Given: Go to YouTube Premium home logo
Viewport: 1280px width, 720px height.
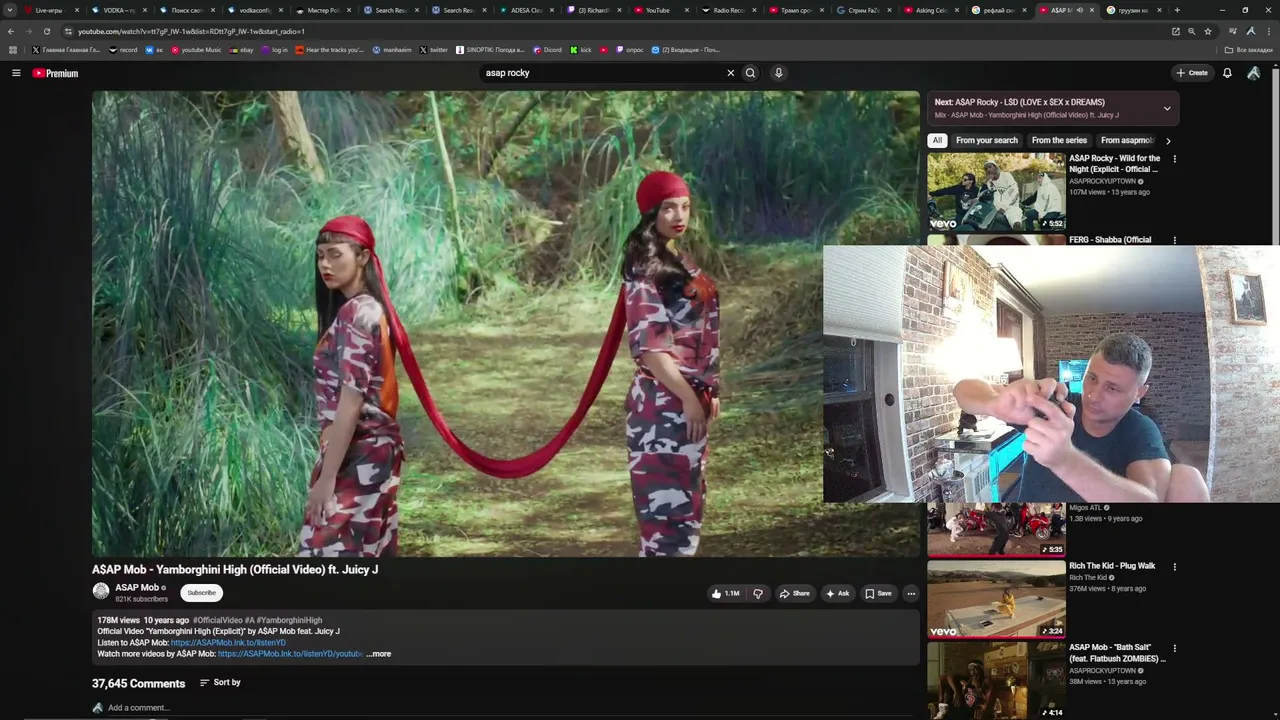Looking at the screenshot, I should click(55, 73).
